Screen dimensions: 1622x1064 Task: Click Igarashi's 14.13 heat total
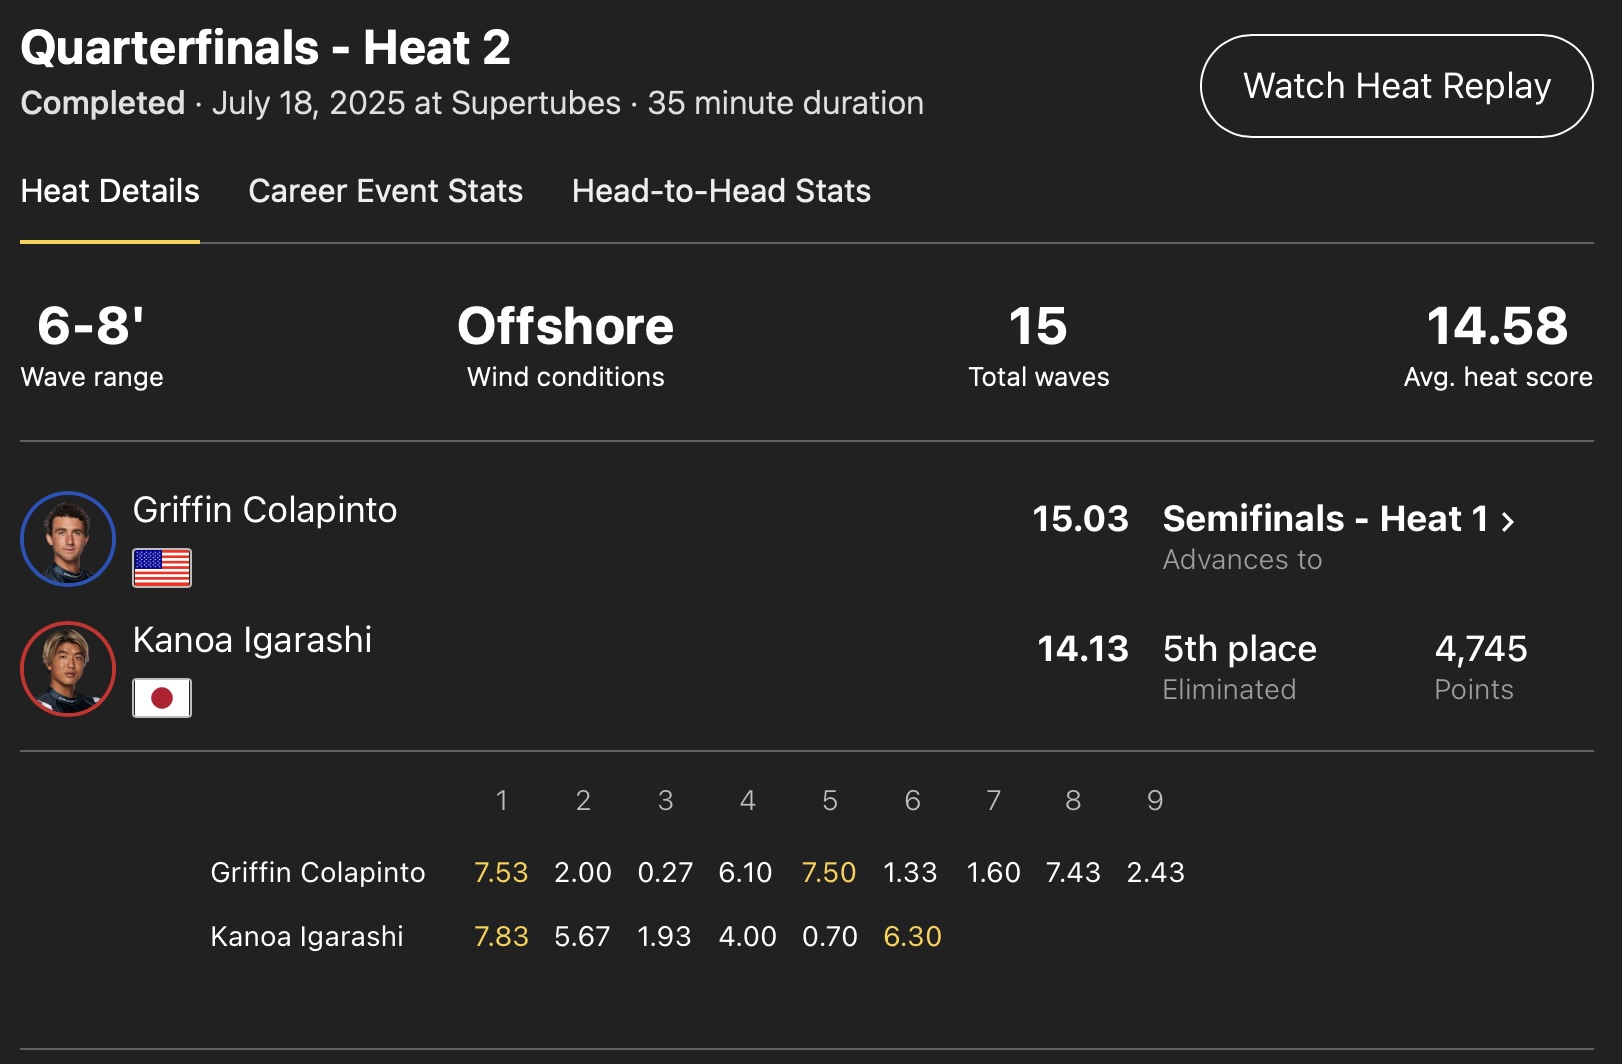click(1083, 649)
